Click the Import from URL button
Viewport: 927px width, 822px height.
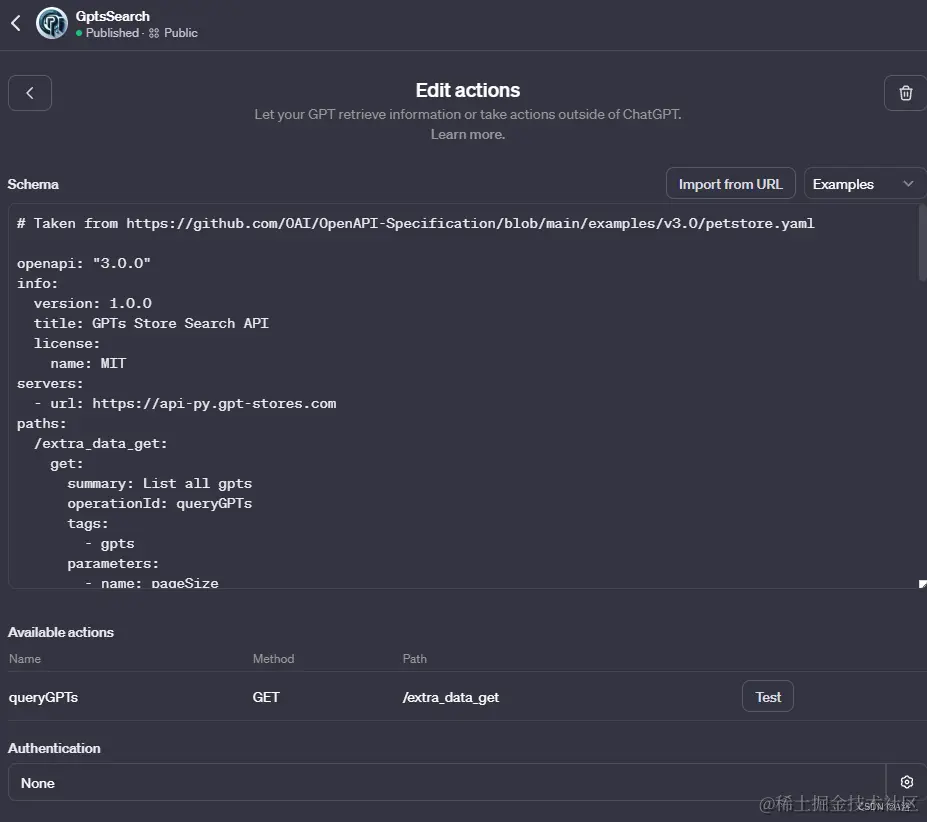point(731,184)
